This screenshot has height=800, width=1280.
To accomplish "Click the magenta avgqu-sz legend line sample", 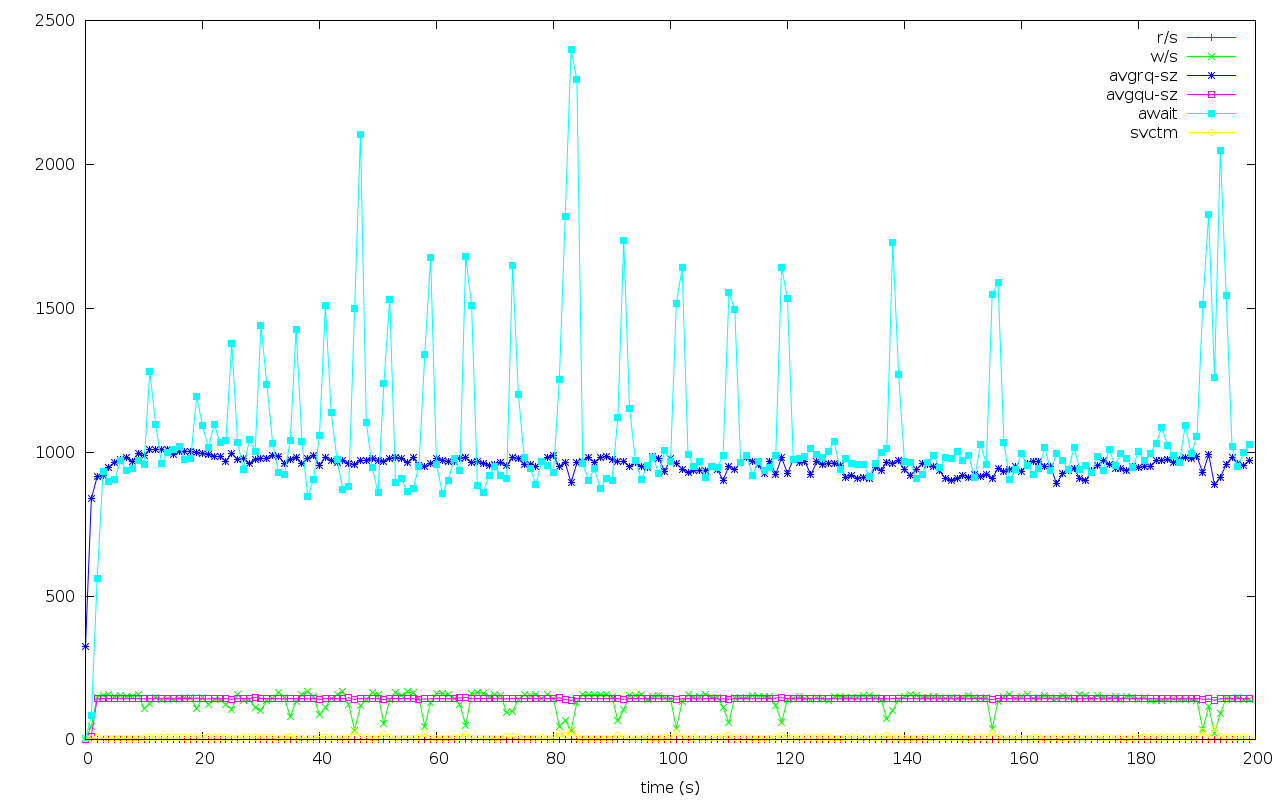I will point(1212,94).
